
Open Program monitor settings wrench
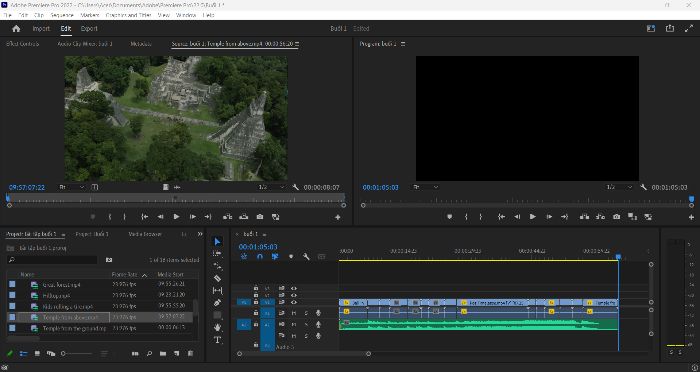point(643,187)
